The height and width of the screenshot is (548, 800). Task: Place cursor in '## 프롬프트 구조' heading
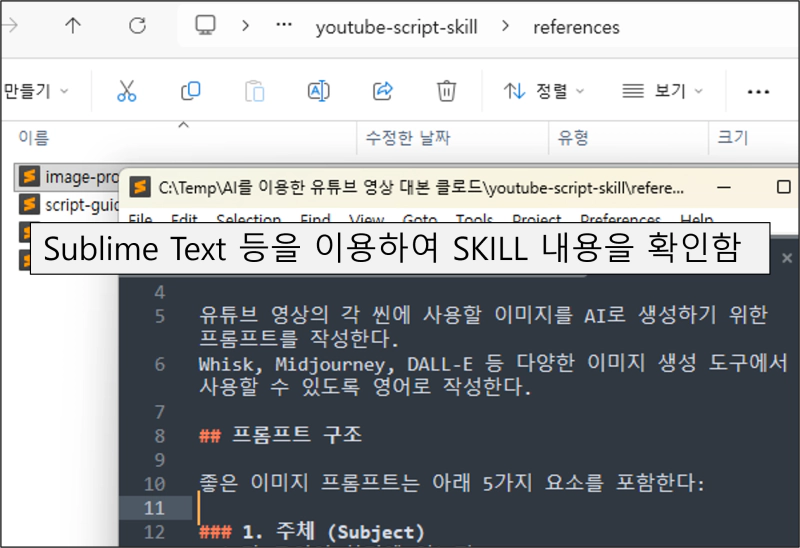pos(281,435)
